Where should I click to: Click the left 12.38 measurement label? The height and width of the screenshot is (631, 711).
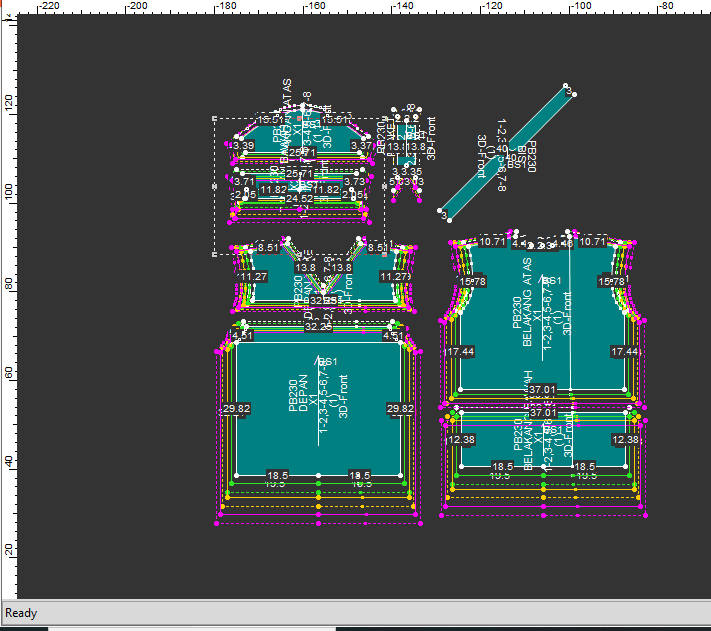point(461,440)
